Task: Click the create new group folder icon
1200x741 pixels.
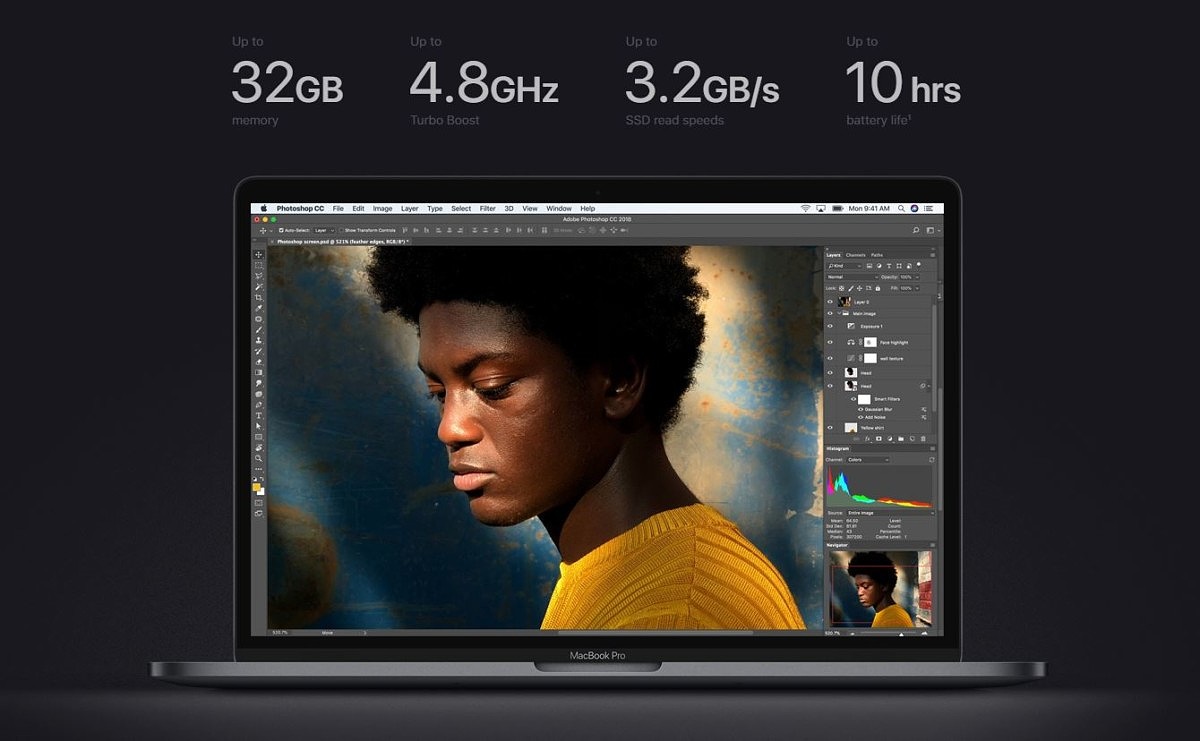Action: point(901,438)
